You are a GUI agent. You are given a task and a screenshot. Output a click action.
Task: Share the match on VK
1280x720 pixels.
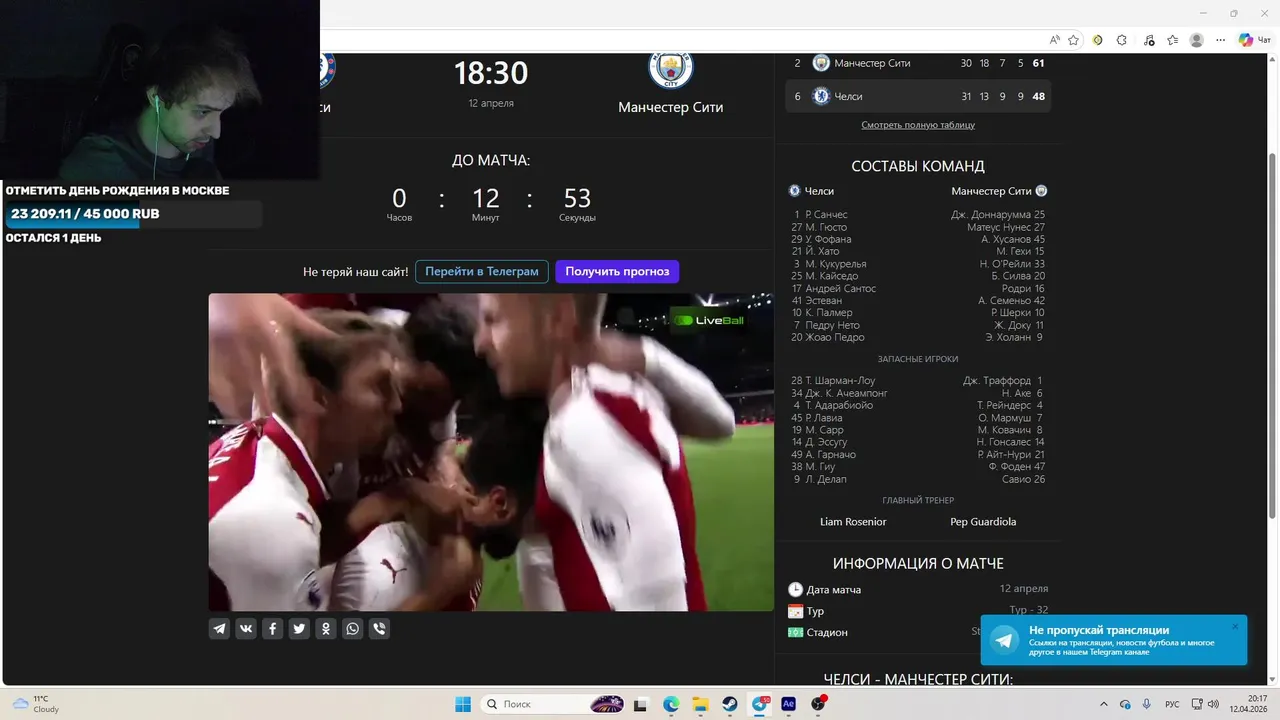point(246,629)
